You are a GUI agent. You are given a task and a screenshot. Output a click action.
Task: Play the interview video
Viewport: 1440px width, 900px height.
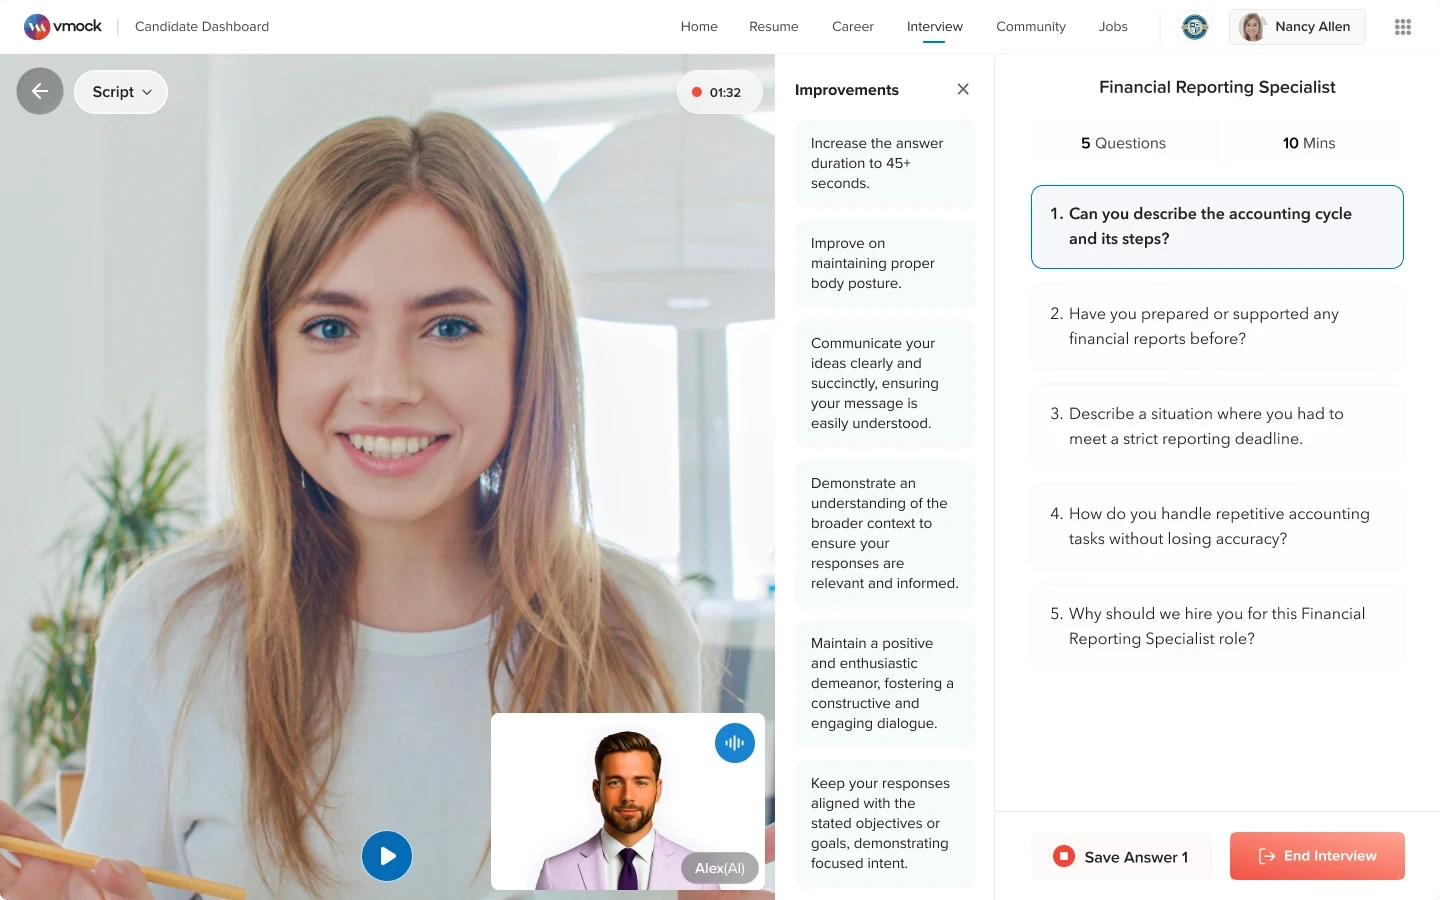pos(387,856)
